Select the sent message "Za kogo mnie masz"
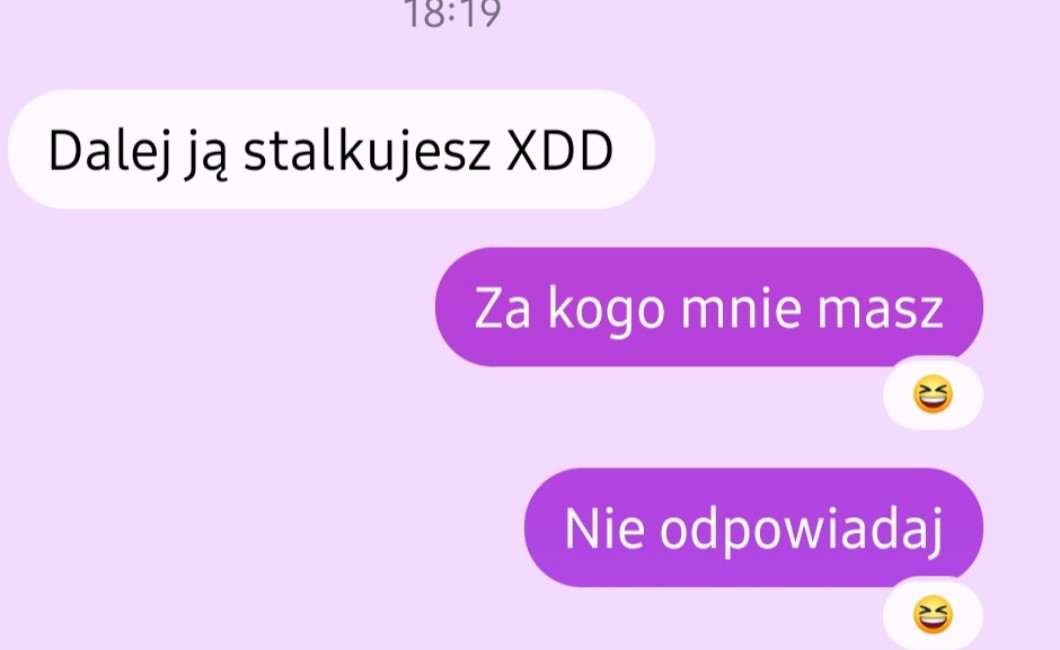Image resolution: width=1060 pixels, height=650 pixels. (709, 307)
